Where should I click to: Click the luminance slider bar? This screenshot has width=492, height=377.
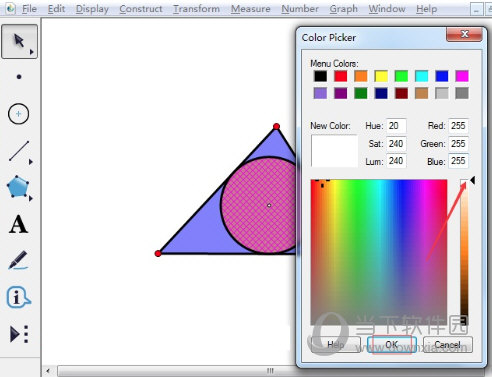464,252
